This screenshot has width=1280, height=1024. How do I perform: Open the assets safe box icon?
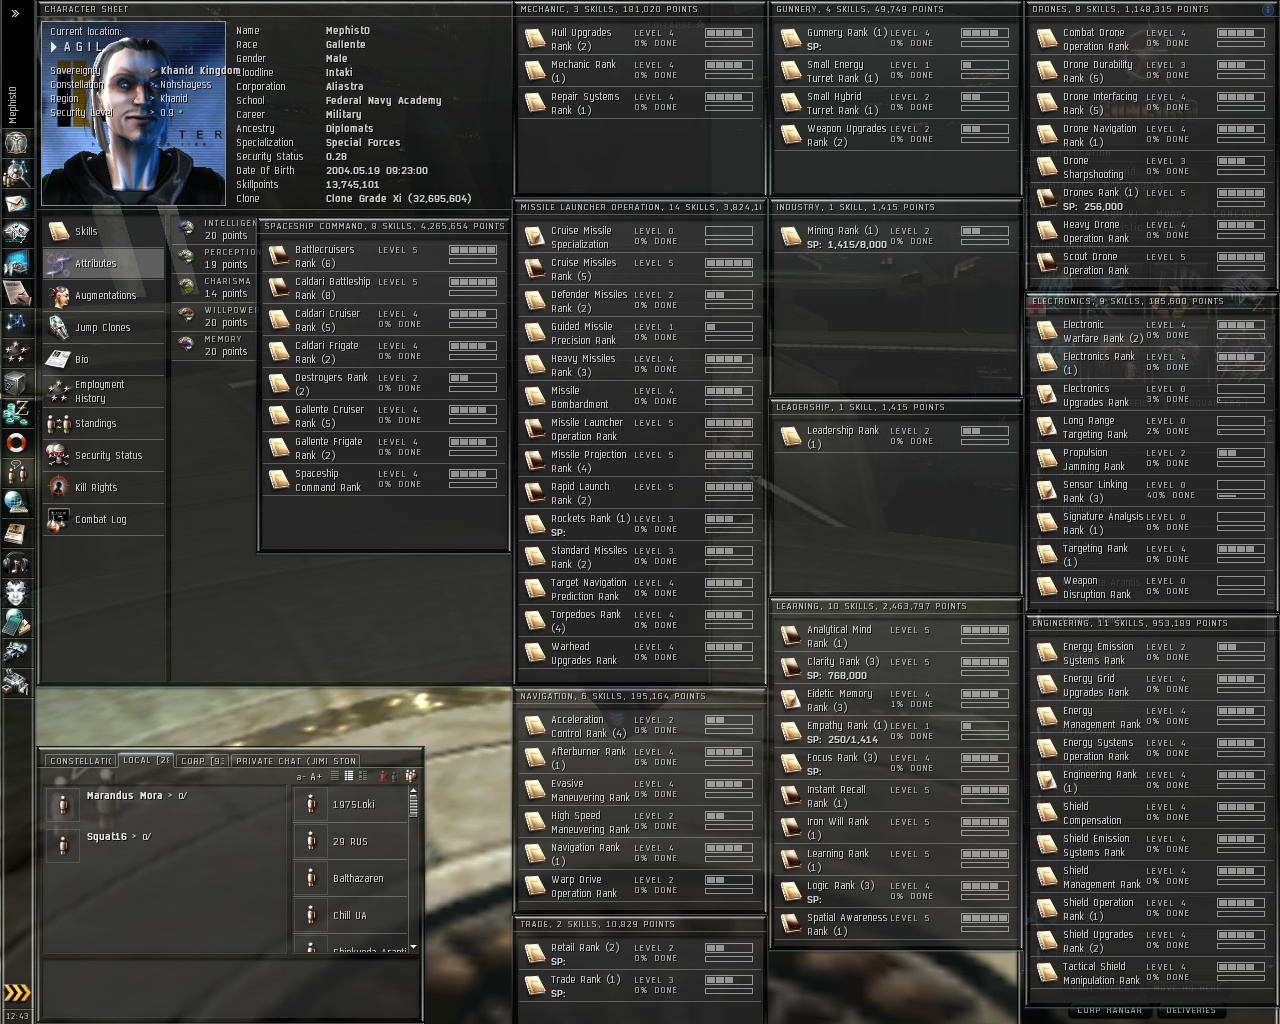pyautogui.click(x=16, y=382)
